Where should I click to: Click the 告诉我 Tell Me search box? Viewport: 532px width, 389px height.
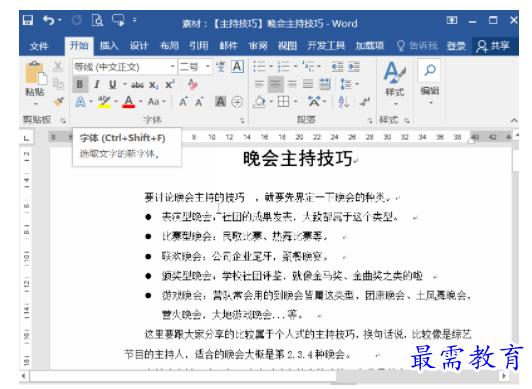[x=418, y=46]
